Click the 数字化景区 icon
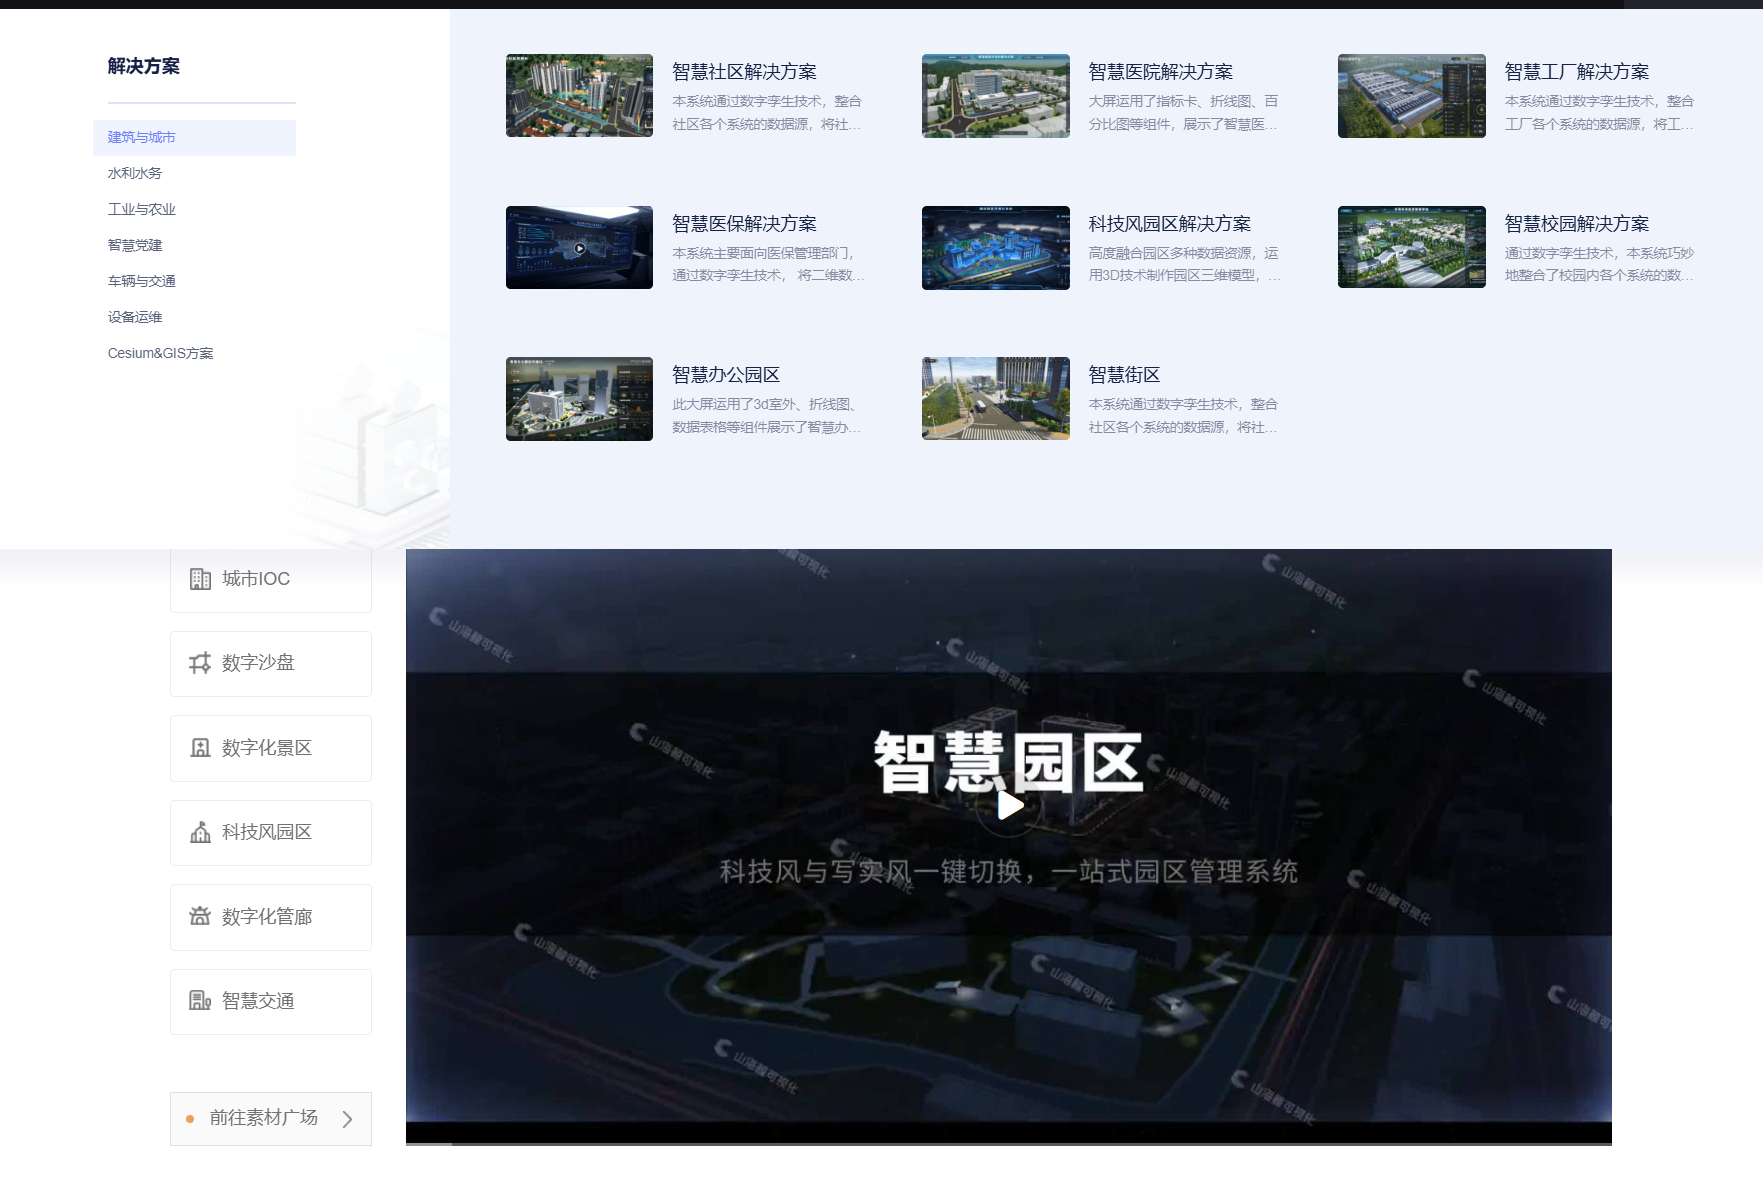 [x=200, y=748]
